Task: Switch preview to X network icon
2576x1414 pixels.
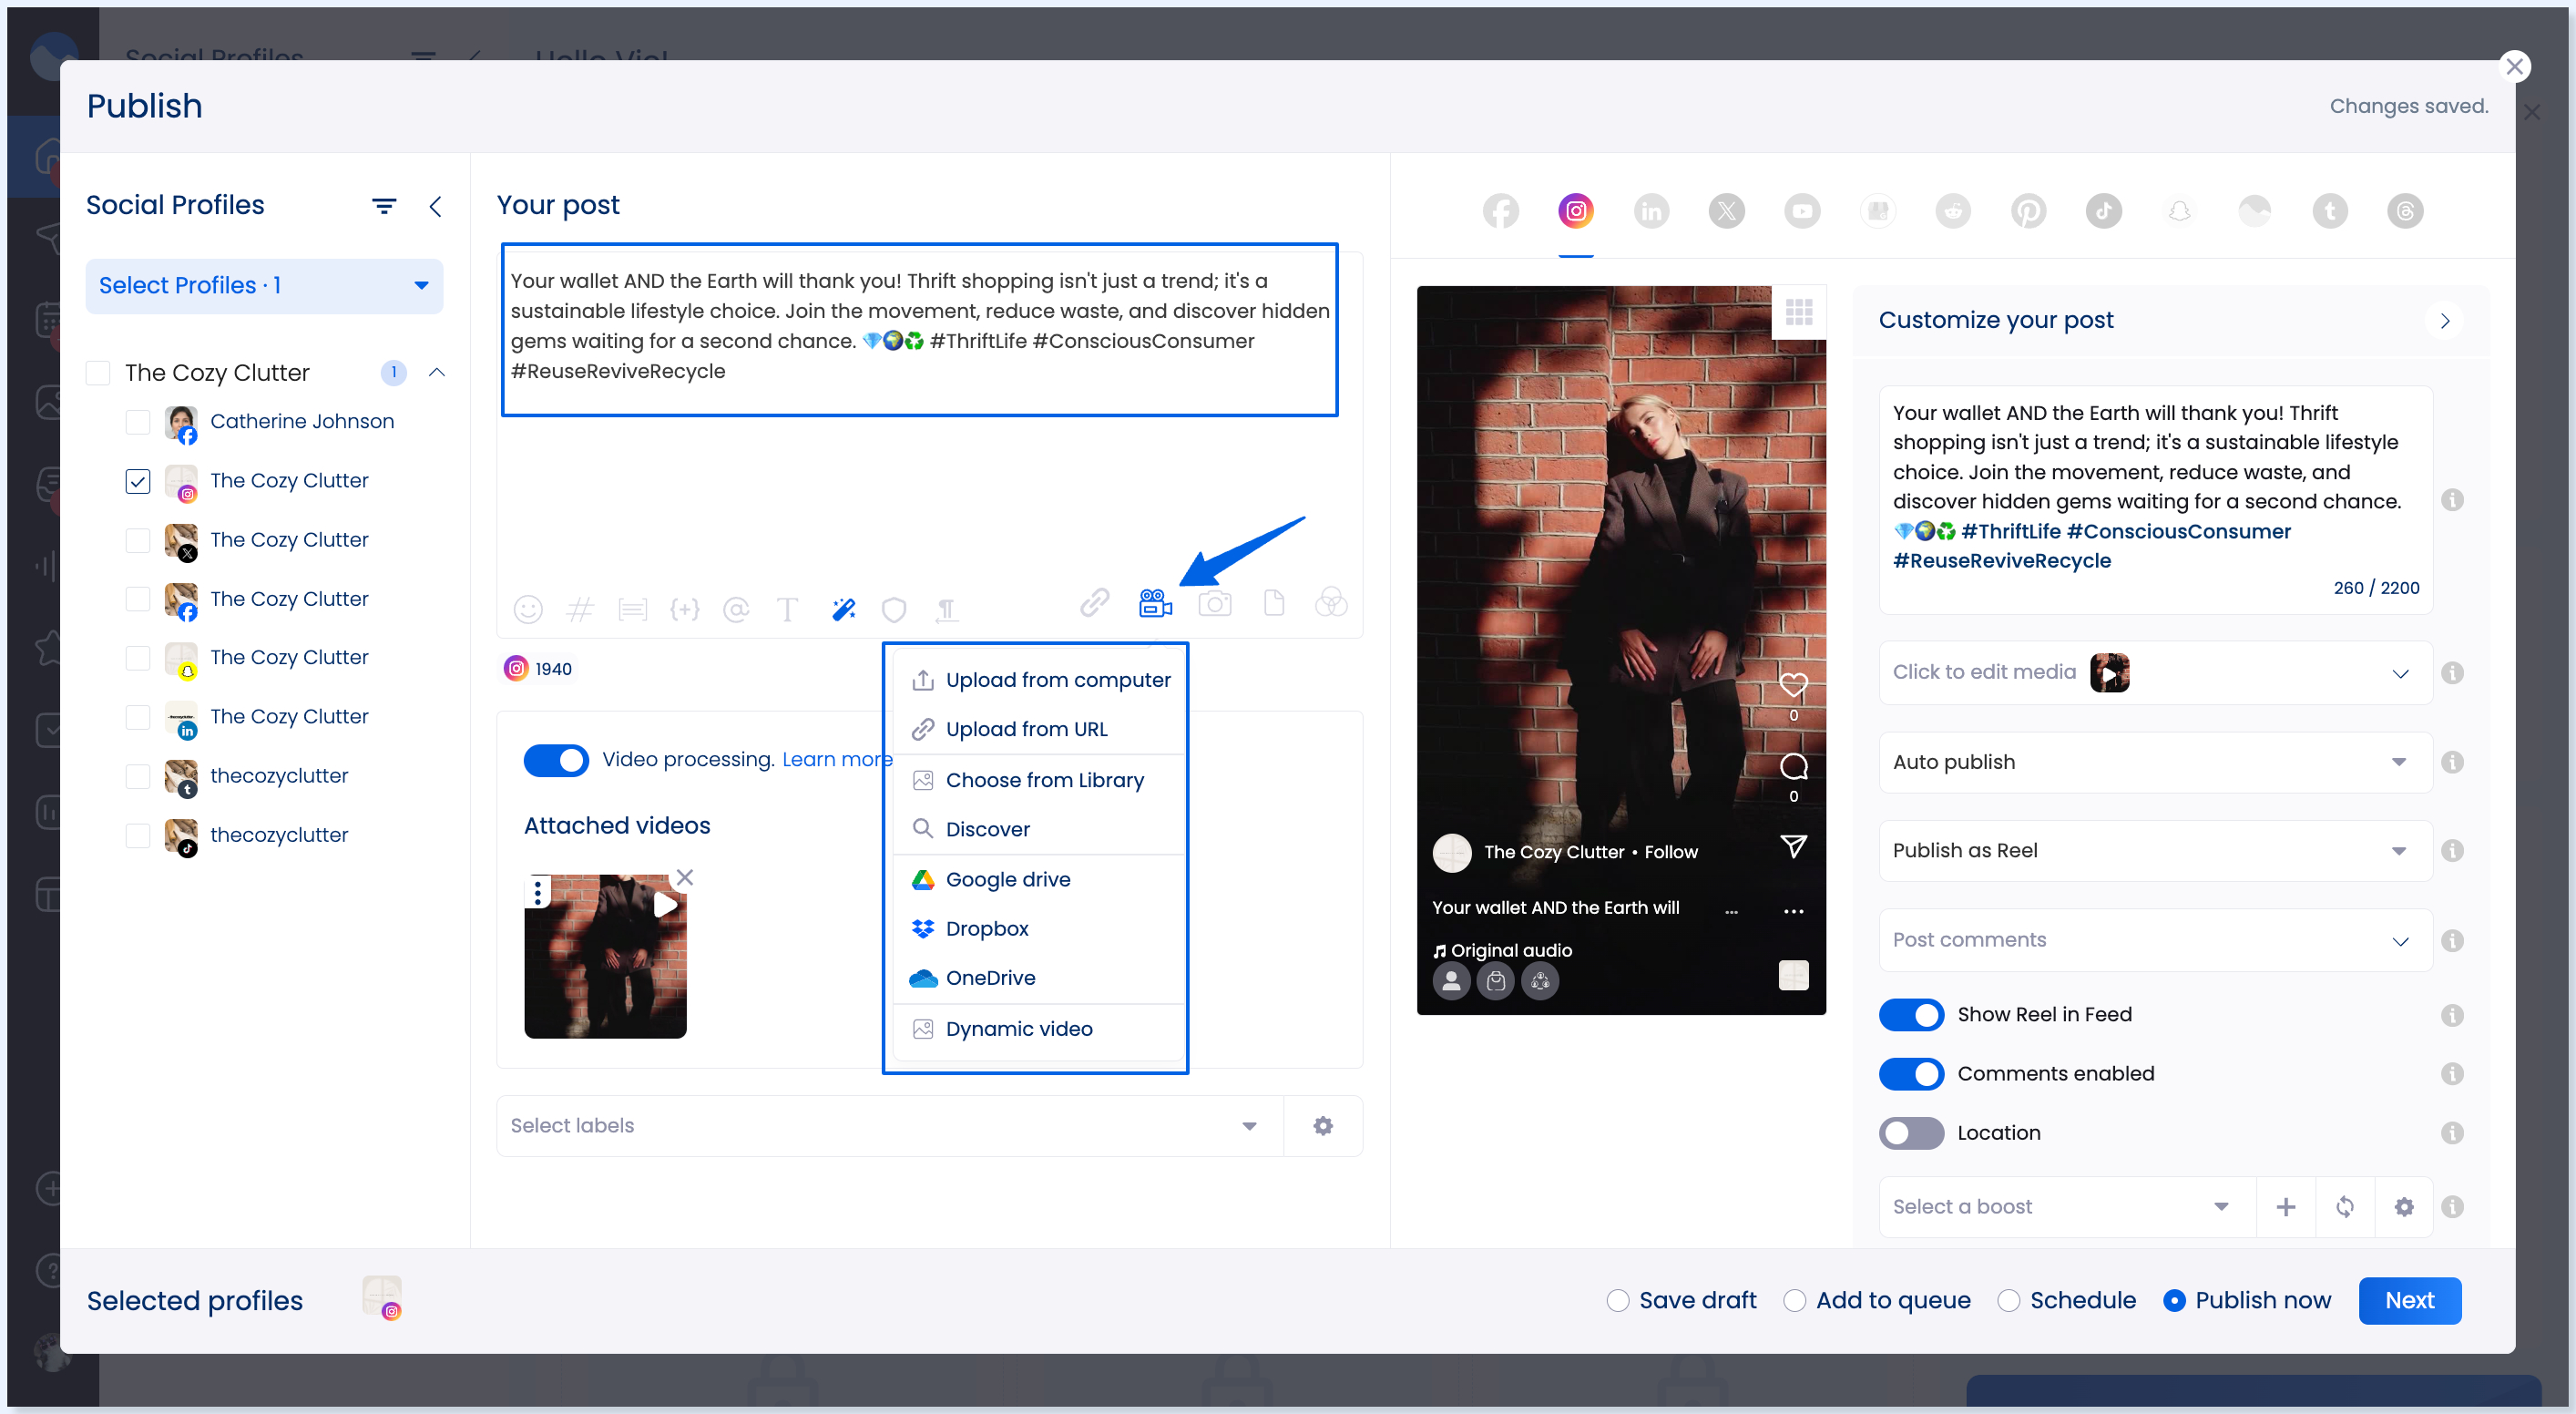Action: point(1726,211)
